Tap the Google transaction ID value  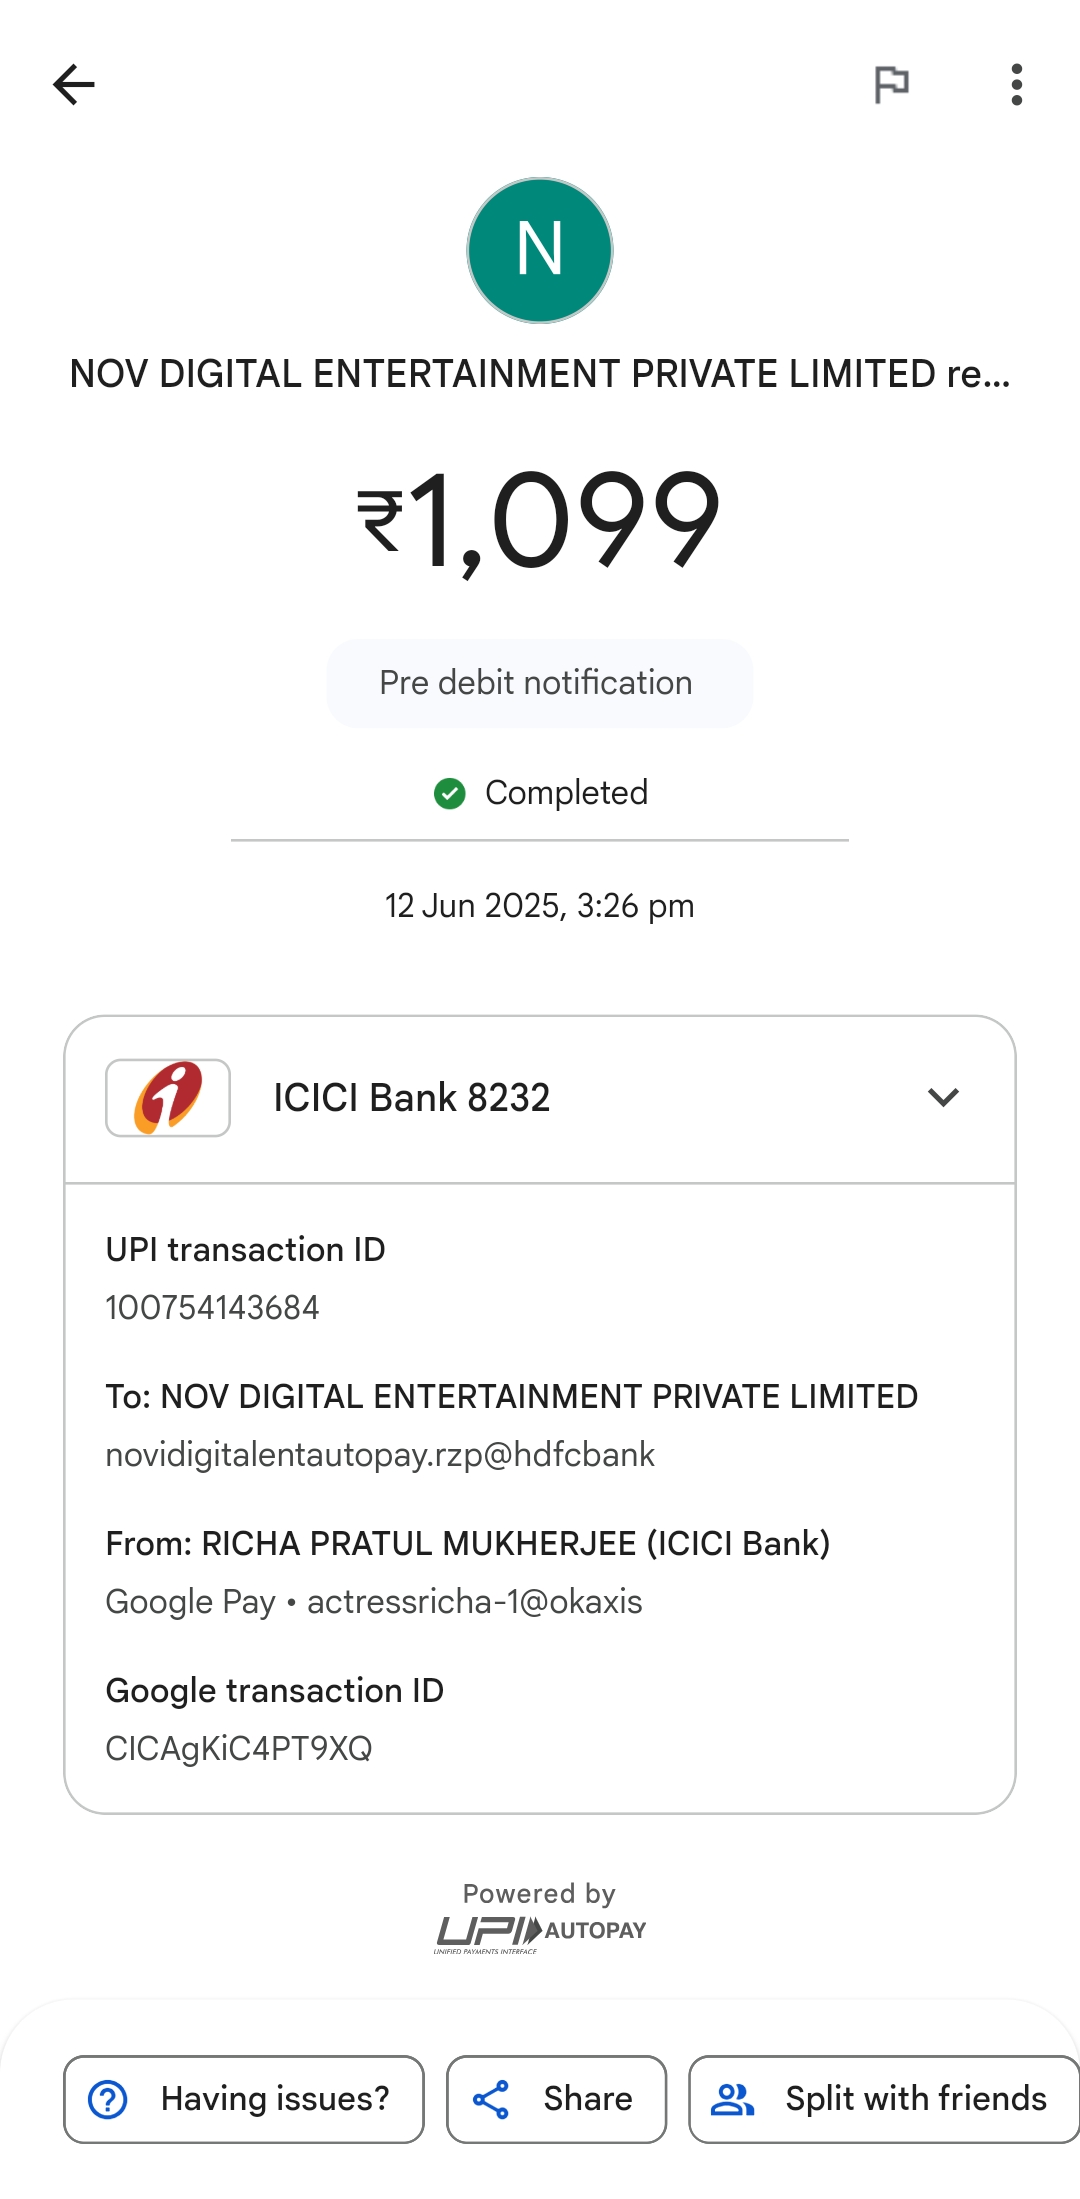click(239, 1749)
